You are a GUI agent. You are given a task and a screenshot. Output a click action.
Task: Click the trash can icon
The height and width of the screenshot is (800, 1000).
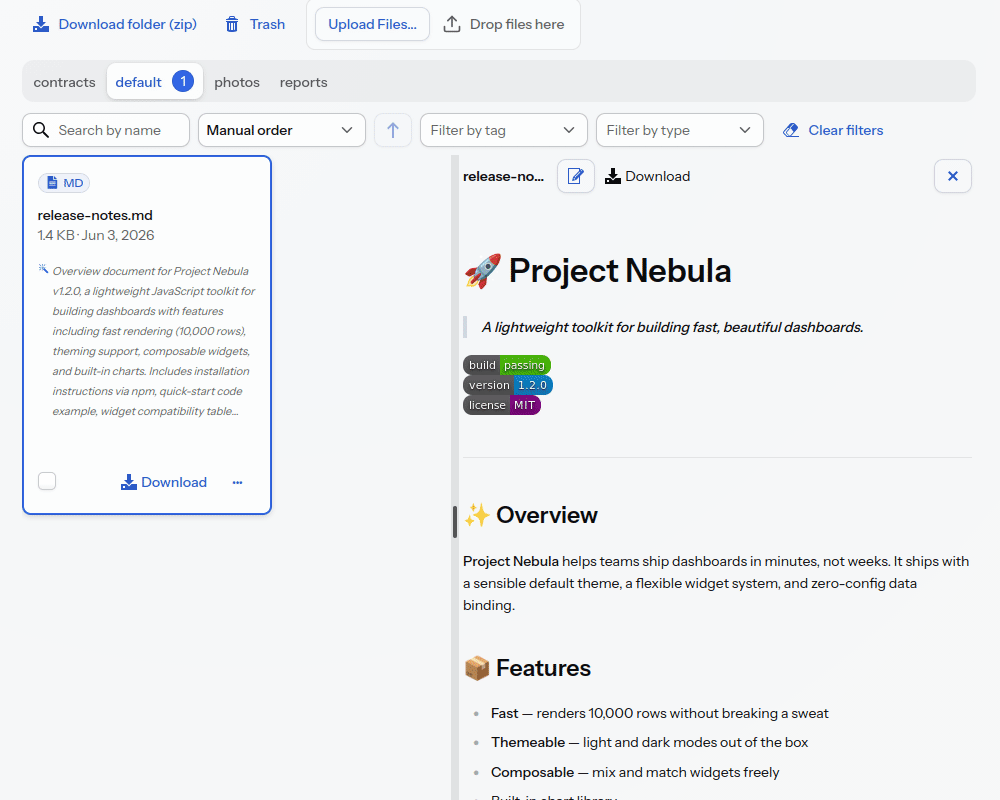pyautogui.click(x=232, y=24)
